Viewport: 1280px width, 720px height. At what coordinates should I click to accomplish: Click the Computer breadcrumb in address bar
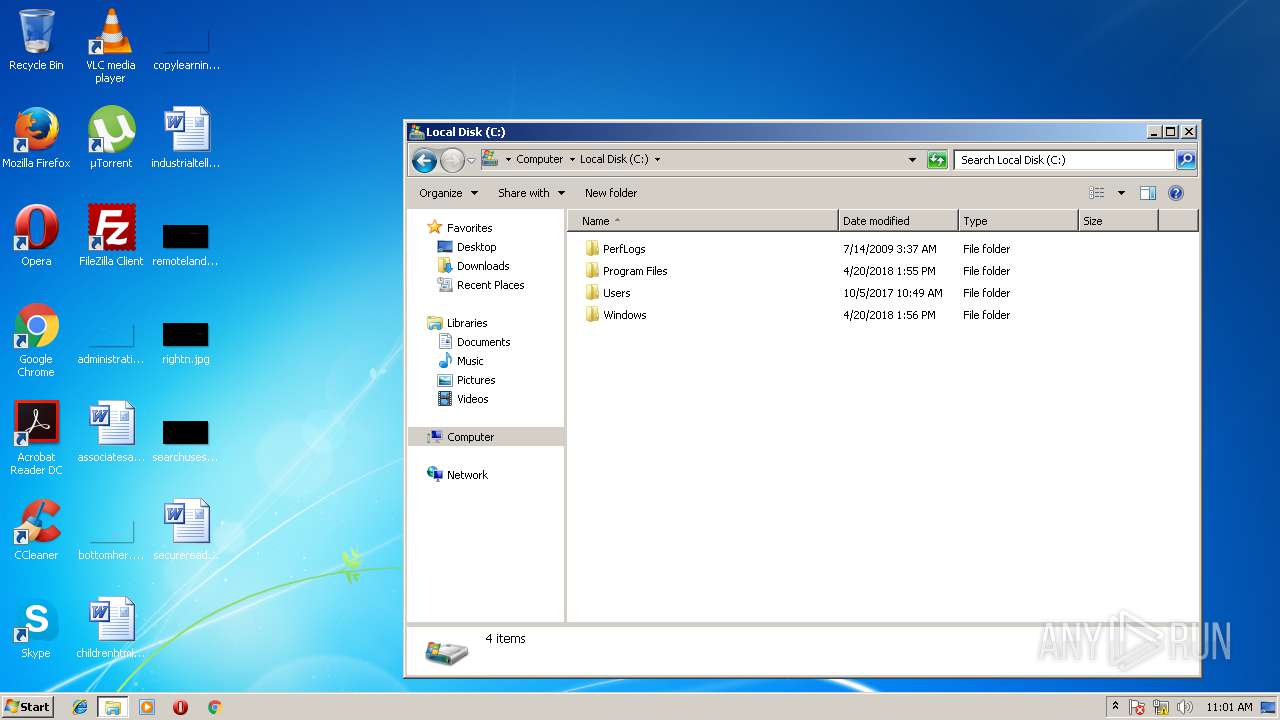pos(540,160)
